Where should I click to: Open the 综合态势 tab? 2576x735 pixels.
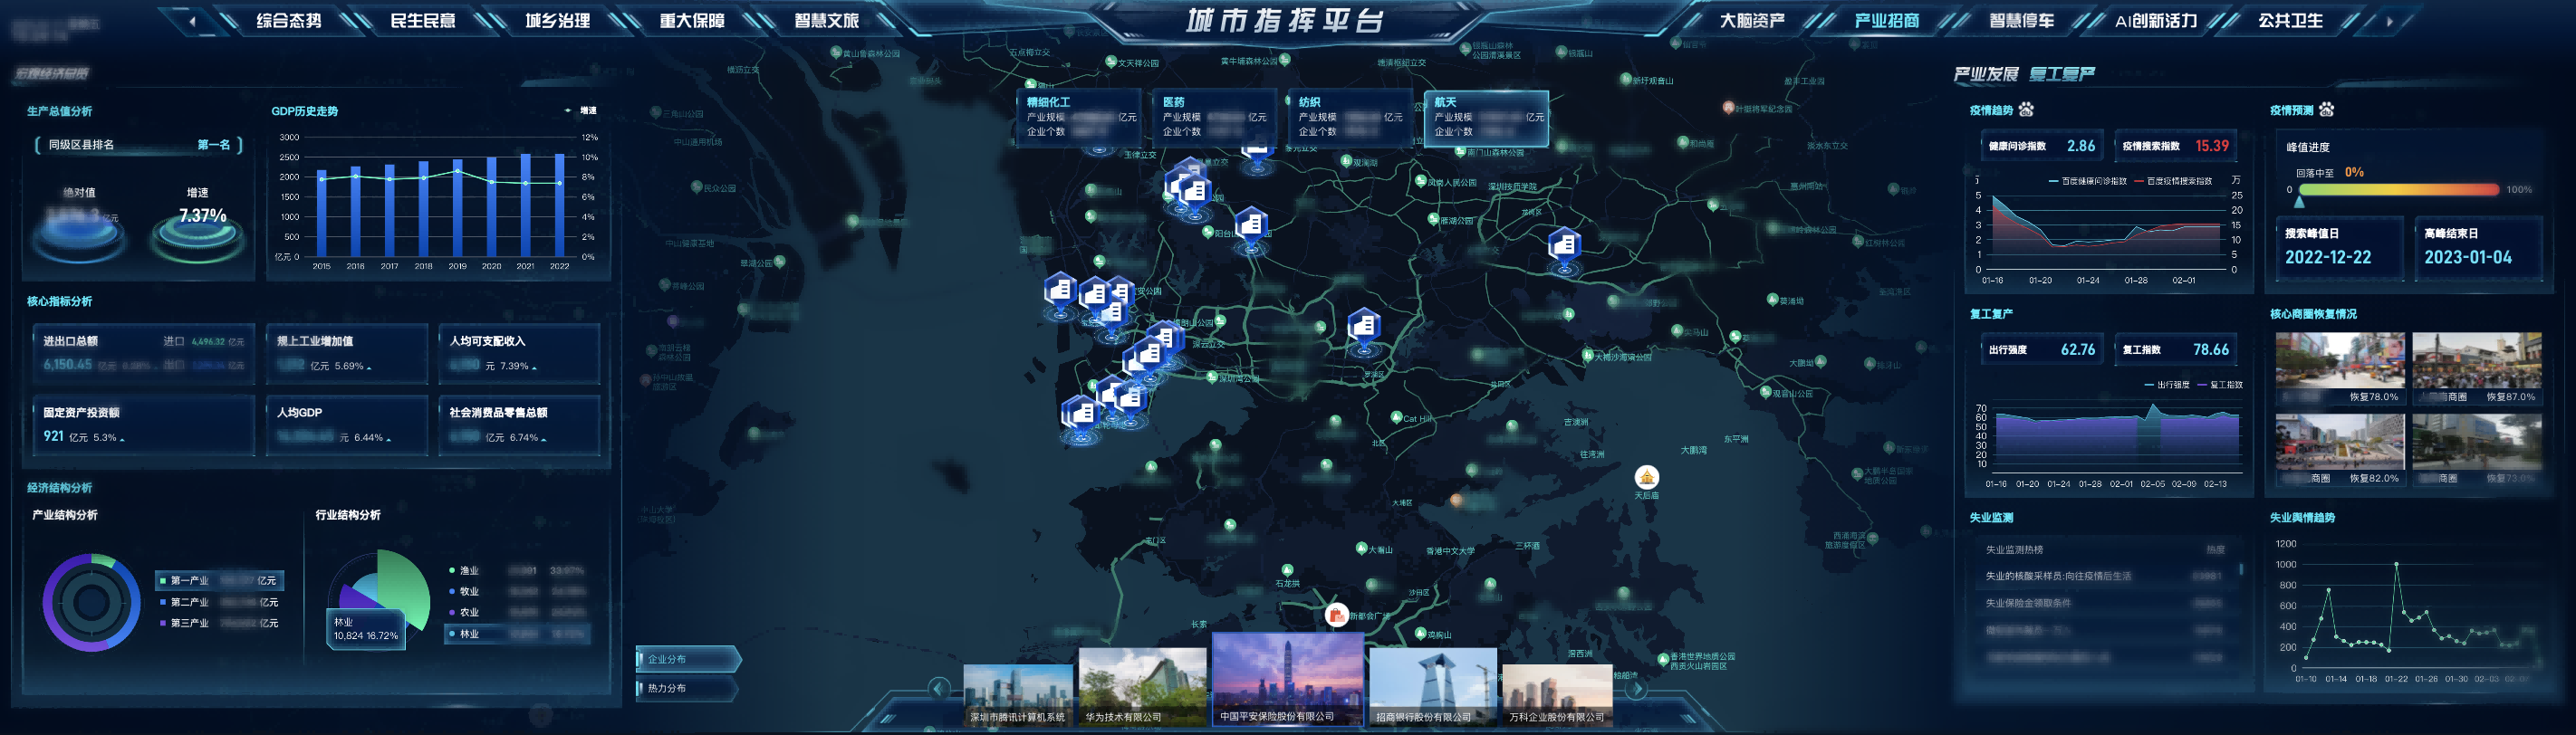289,20
